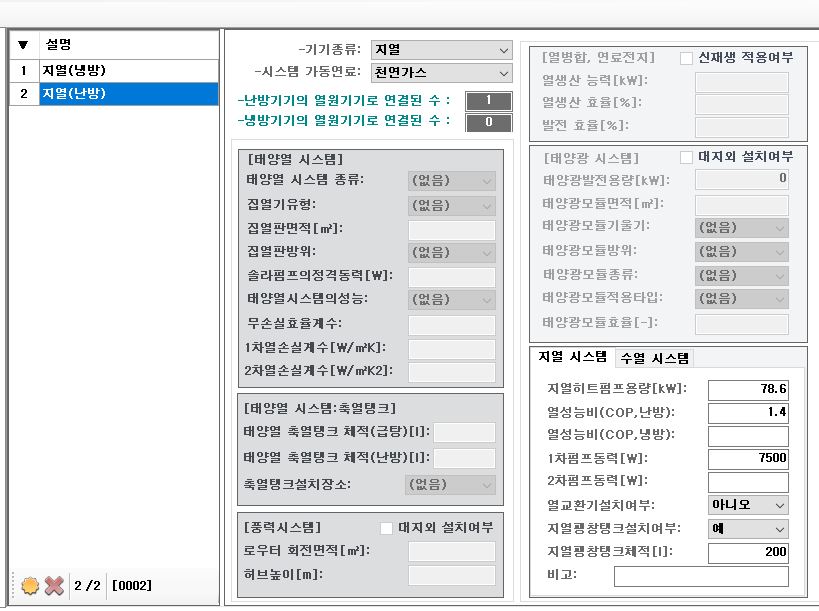Open the 기기종류 dropdown
This screenshot has height=611, width=819.
click(441, 50)
